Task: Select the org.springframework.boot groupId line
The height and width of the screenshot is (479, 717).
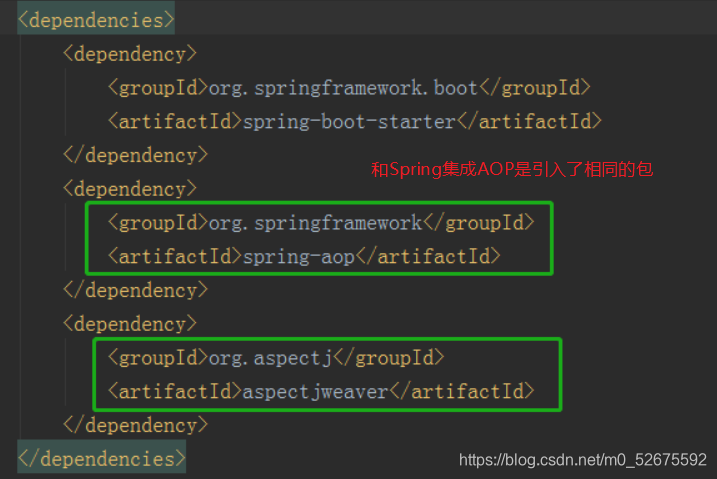Action: pos(349,88)
